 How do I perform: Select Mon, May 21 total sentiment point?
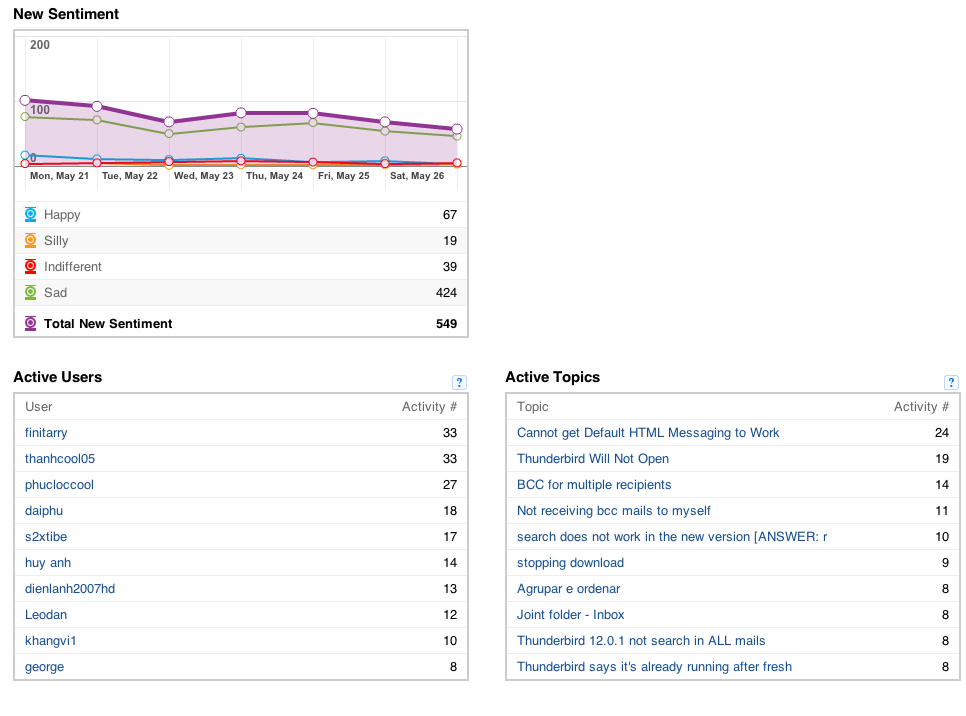[x=25, y=100]
